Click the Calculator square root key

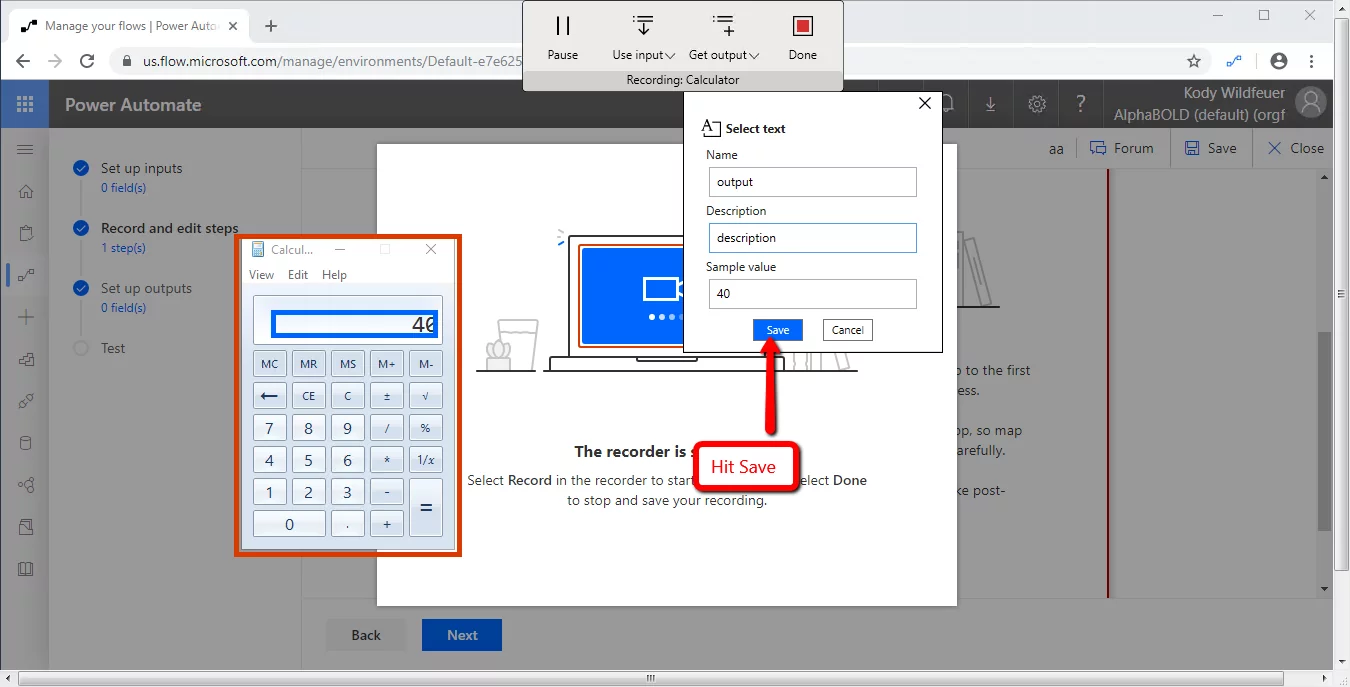426,396
